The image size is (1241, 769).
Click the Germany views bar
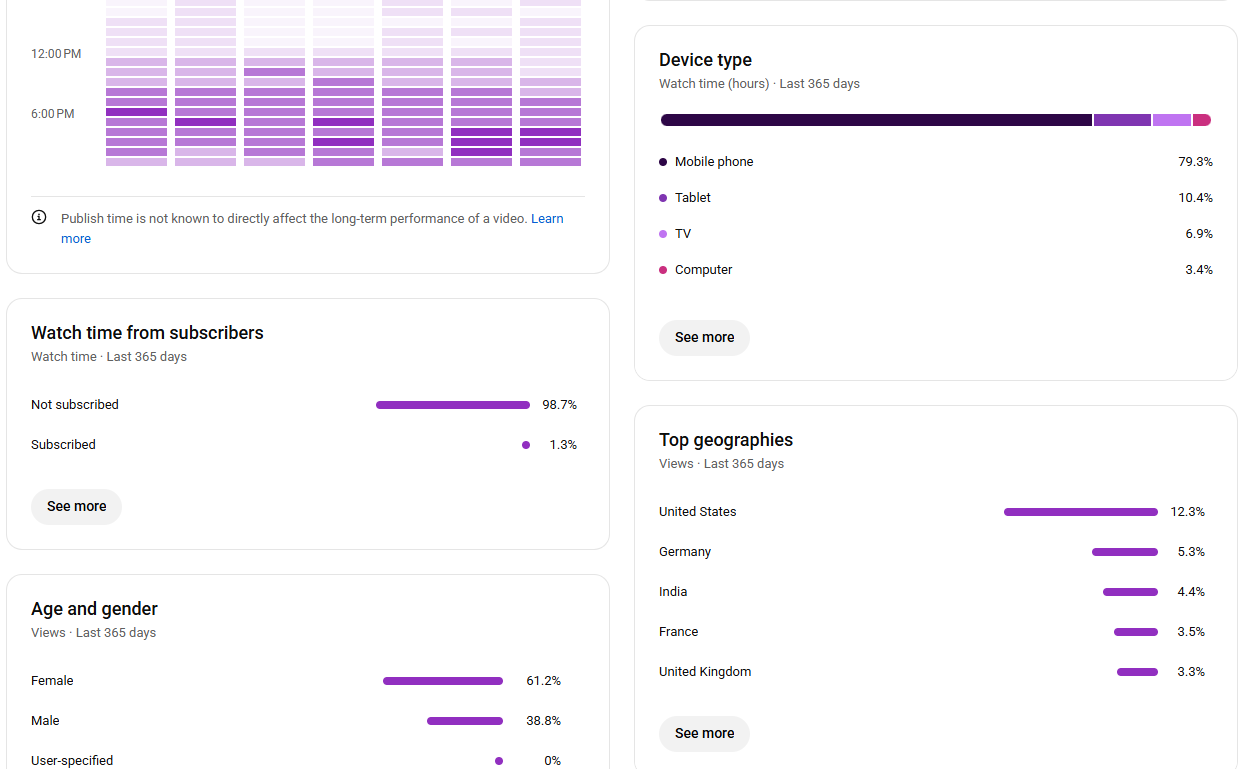click(1125, 552)
